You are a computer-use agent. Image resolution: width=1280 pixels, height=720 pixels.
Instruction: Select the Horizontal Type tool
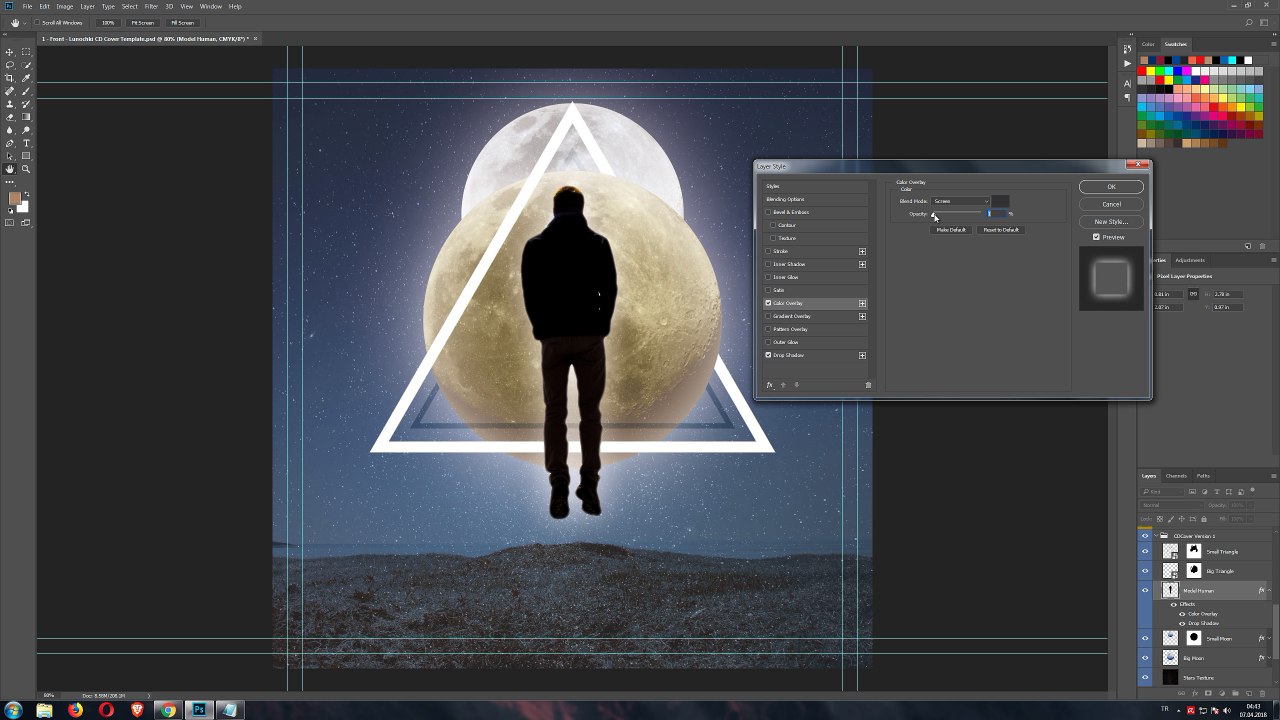tap(26, 143)
